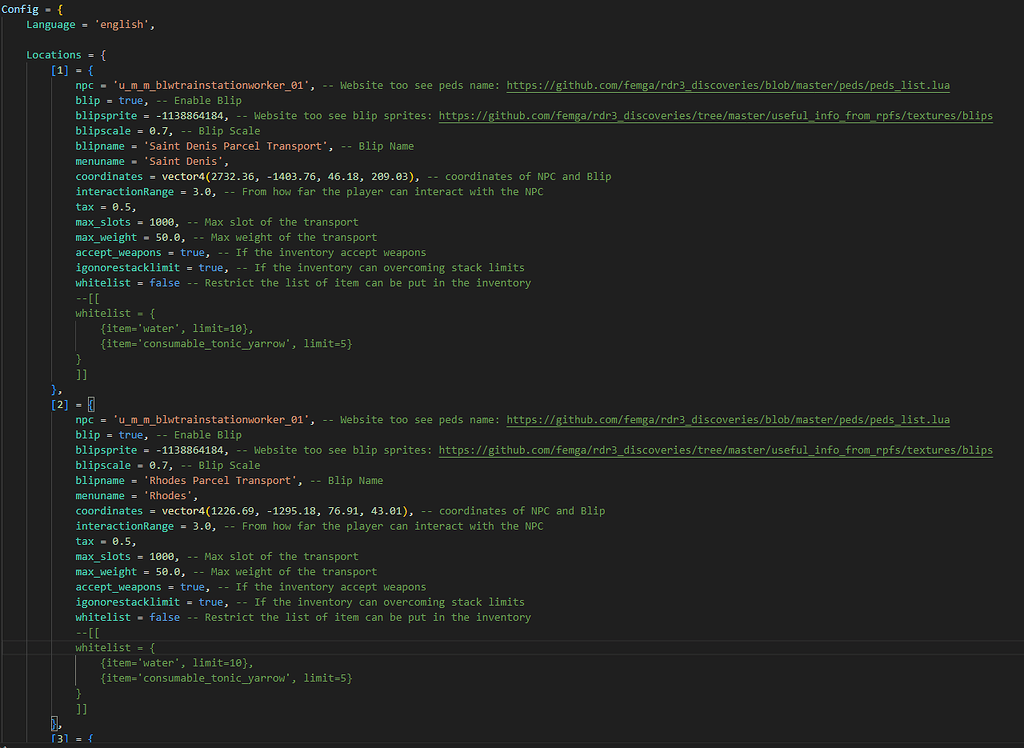
Task: Click the [1] location index
Action: (60, 70)
